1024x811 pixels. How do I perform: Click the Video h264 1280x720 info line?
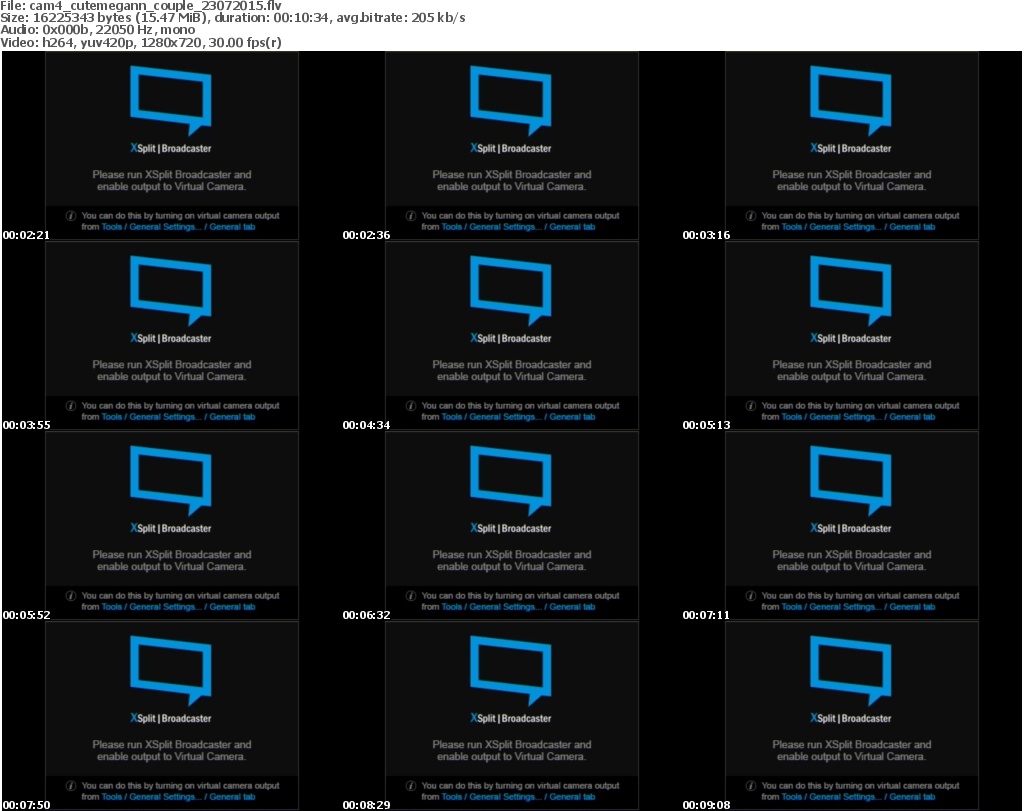click(x=141, y=42)
